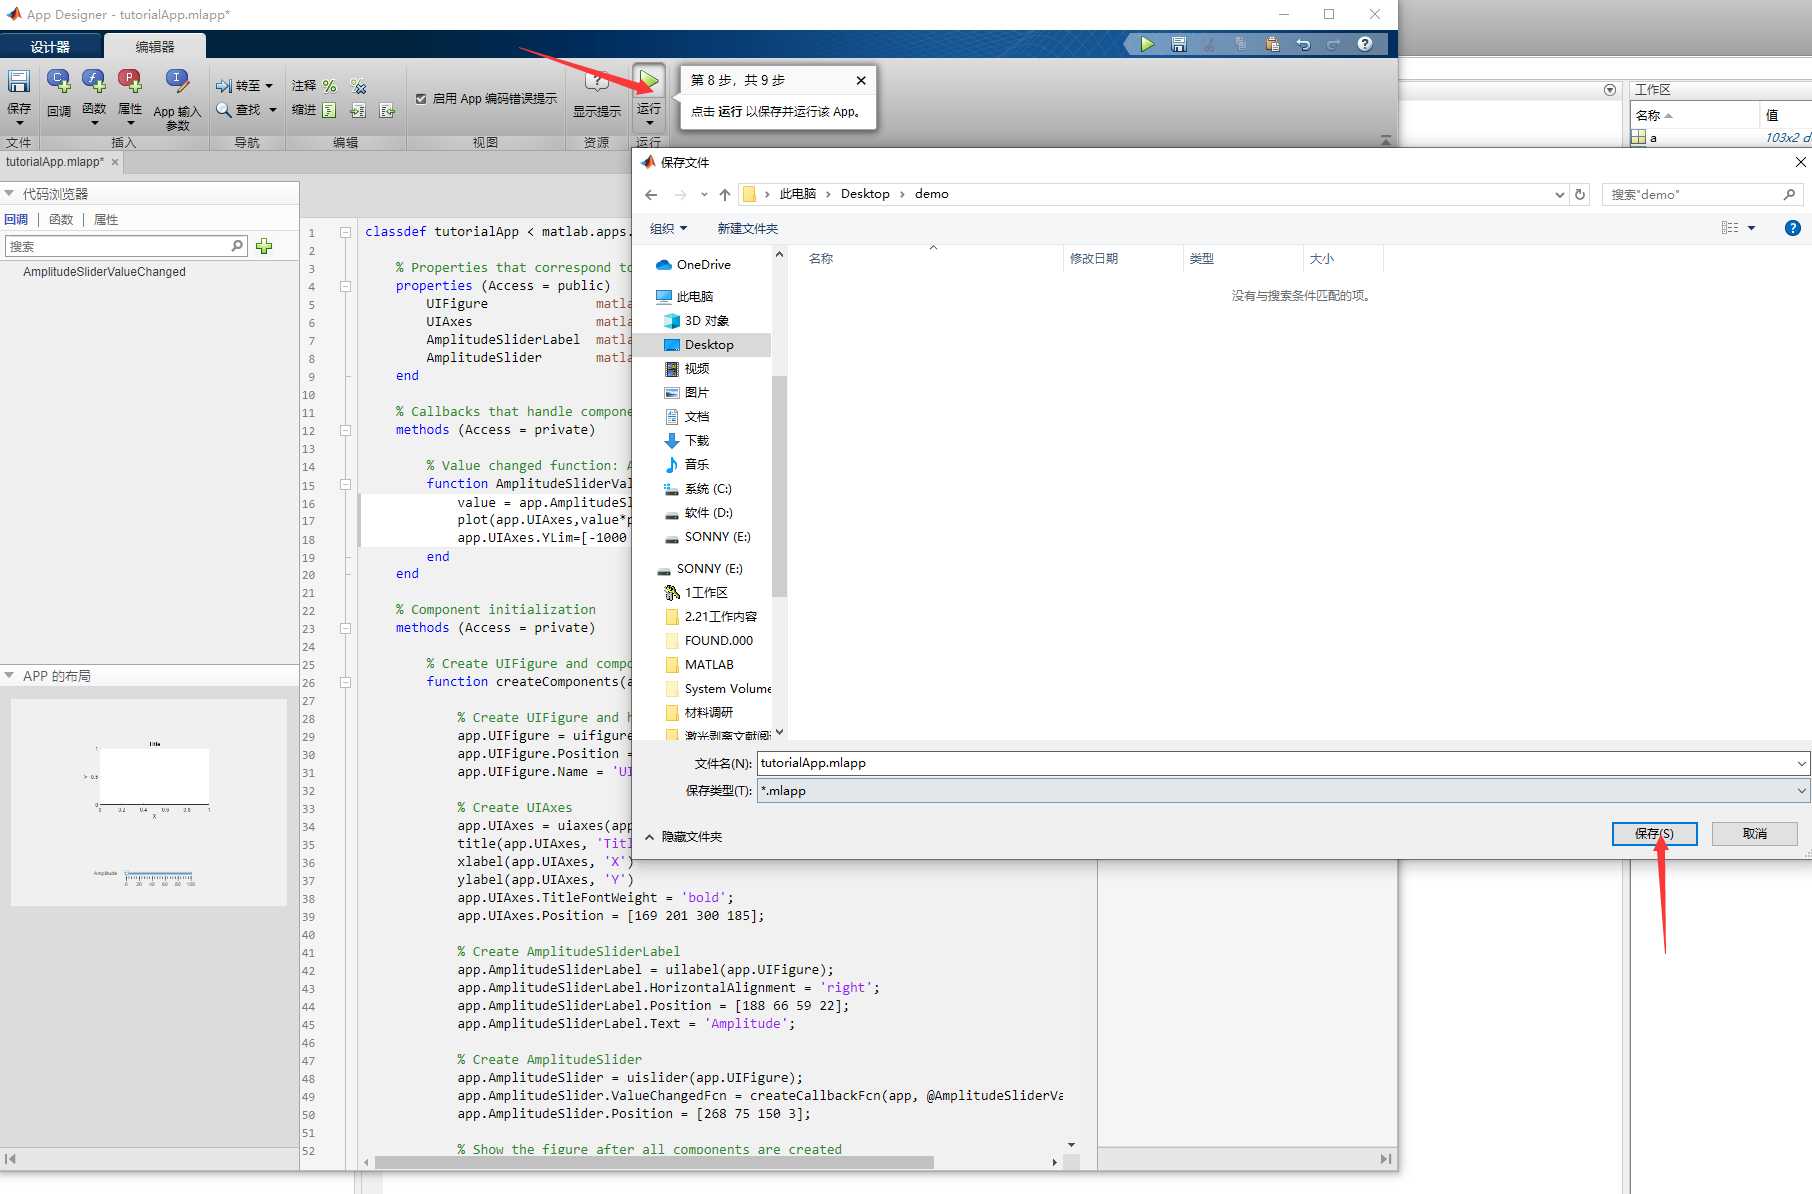The image size is (1812, 1194).
Task: Click the quick access help icon
Action: point(1365,44)
